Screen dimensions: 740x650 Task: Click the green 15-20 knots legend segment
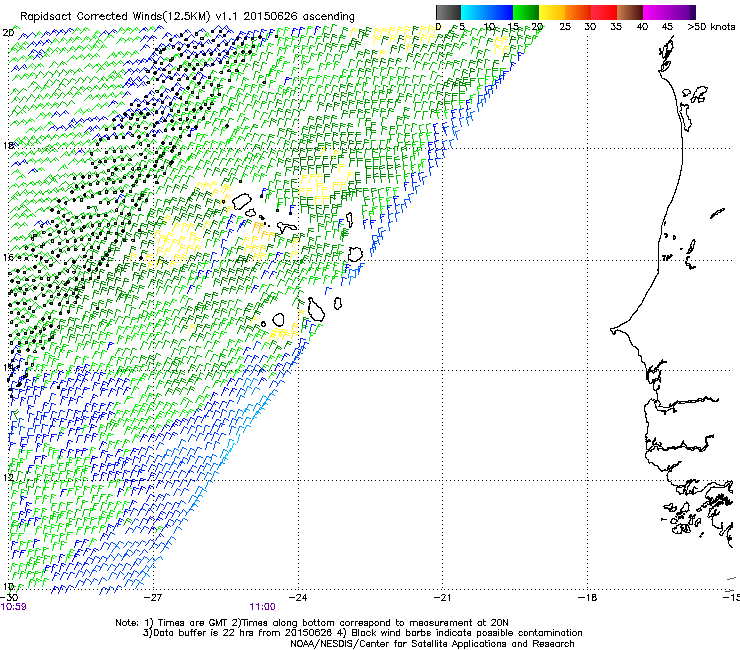coord(526,12)
